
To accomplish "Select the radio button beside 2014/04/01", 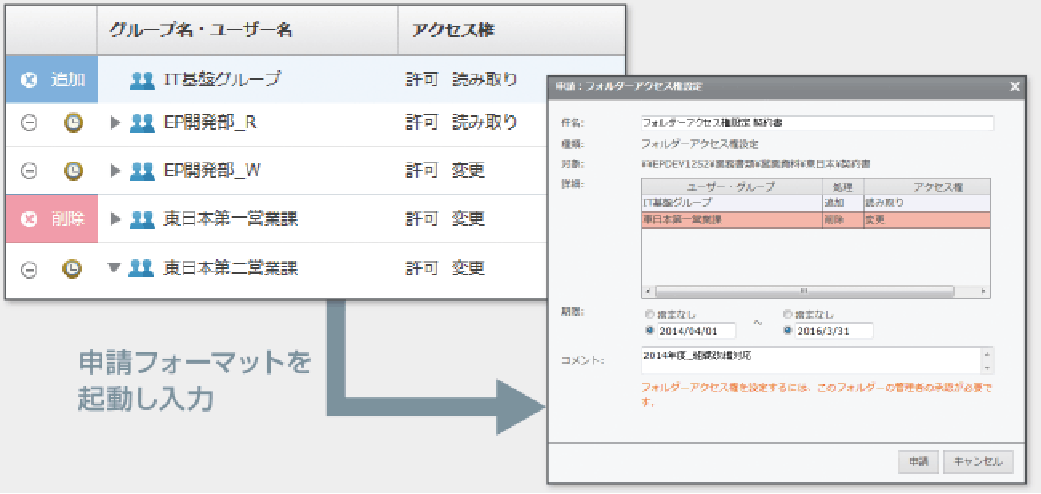I will pos(649,330).
